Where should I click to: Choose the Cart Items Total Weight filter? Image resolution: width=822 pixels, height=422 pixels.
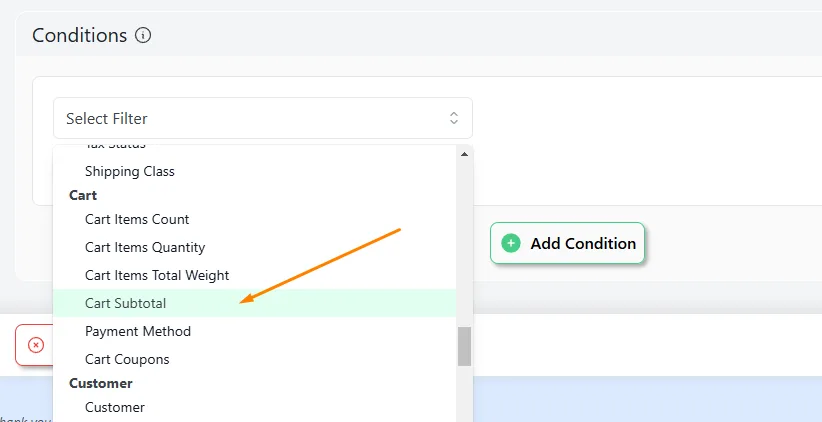tap(254, 275)
